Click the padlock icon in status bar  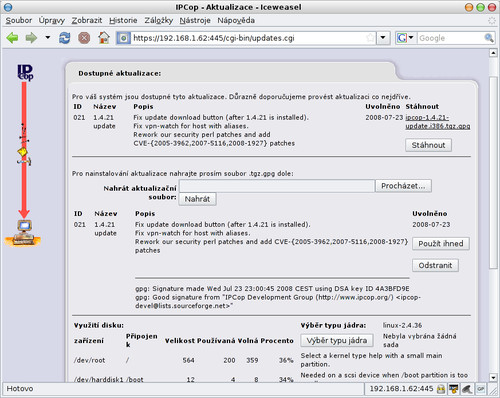tap(441, 389)
